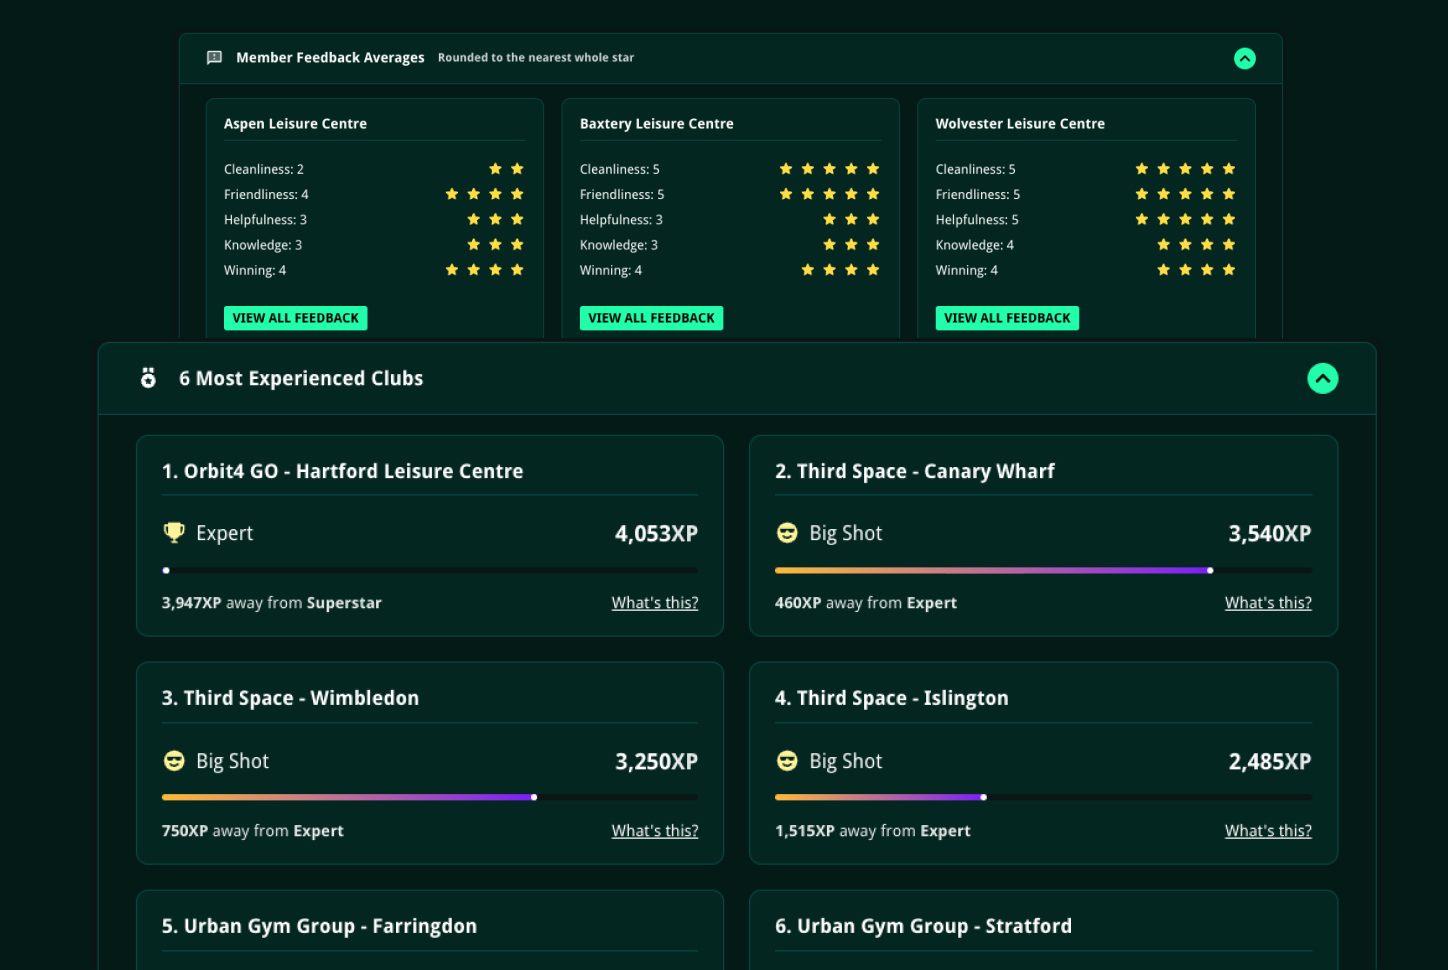
Task: Click Wolvester Winning star rating
Action: click(x=1196, y=270)
